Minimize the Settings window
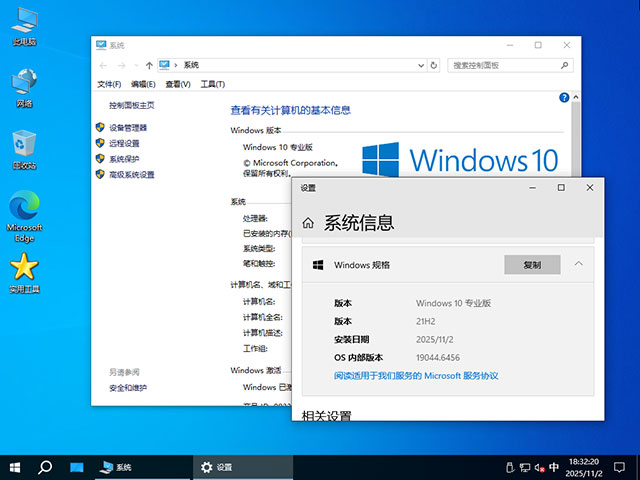The height and width of the screenshot is (480, 640). coord(533,188)
